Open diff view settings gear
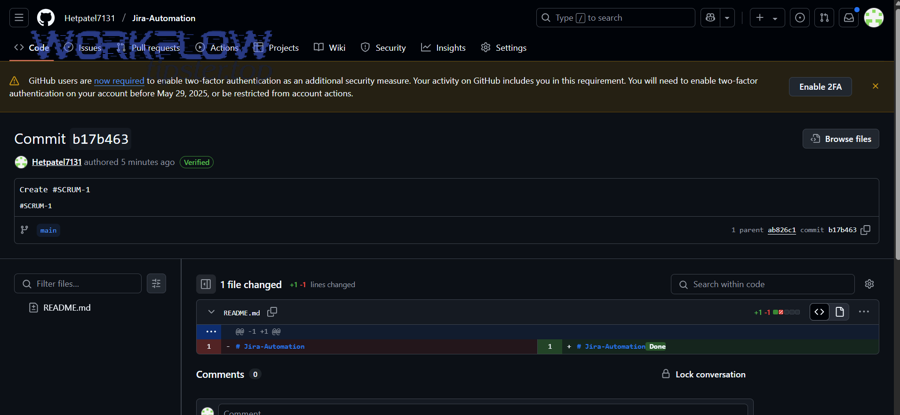The width and height of the screenshot is (900, 415). click(869, 284)
